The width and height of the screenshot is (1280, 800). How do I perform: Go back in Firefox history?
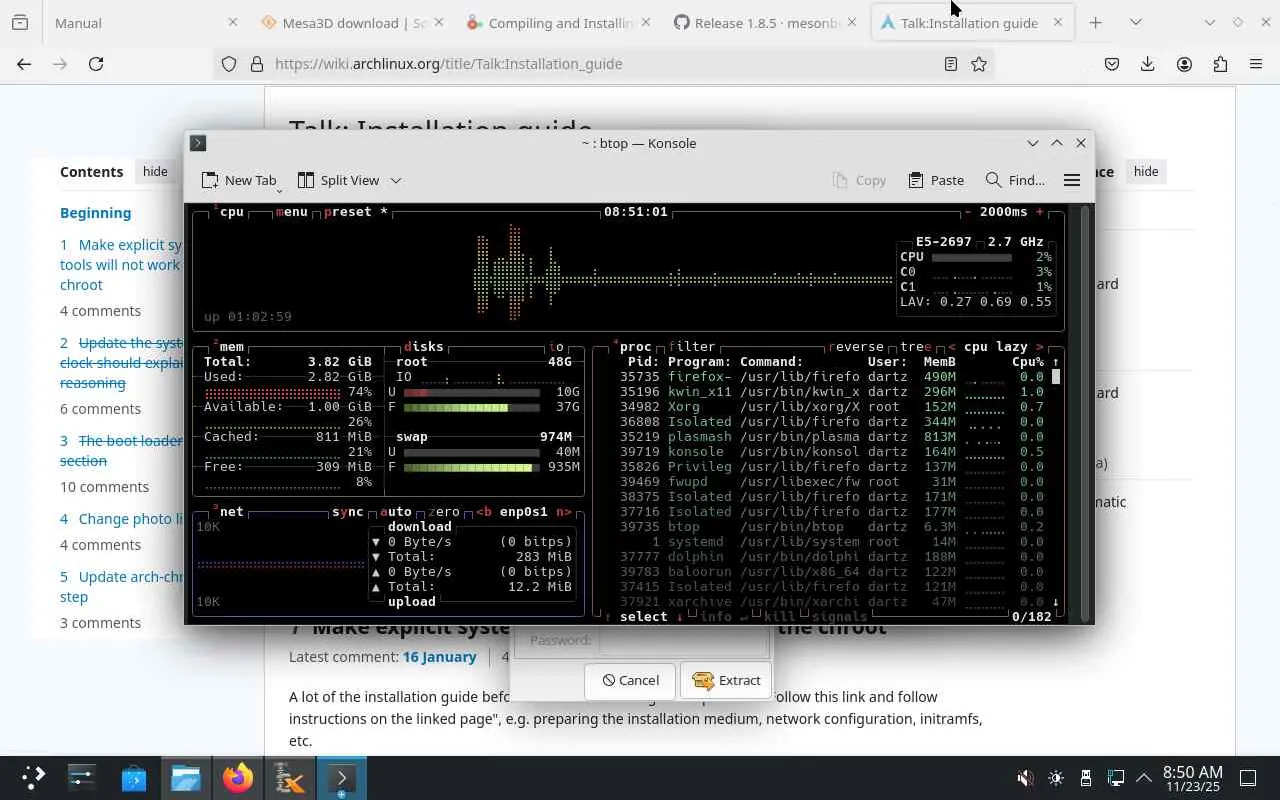click(x=24, y=64)
